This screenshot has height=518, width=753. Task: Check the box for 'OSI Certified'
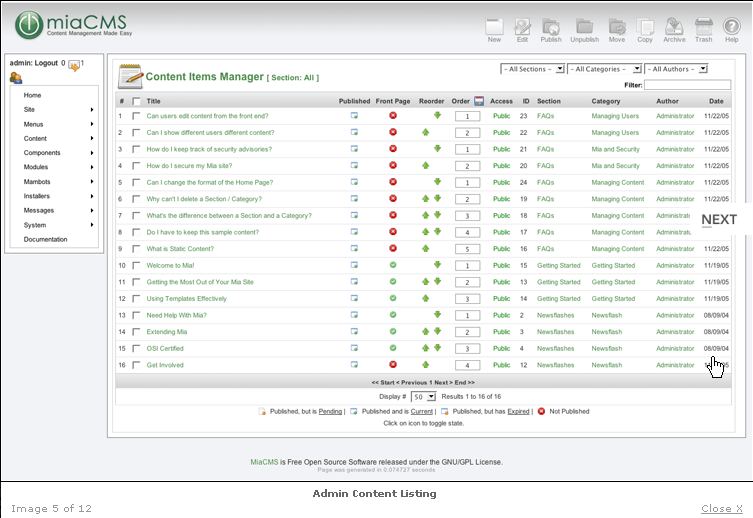coord(136,349)
